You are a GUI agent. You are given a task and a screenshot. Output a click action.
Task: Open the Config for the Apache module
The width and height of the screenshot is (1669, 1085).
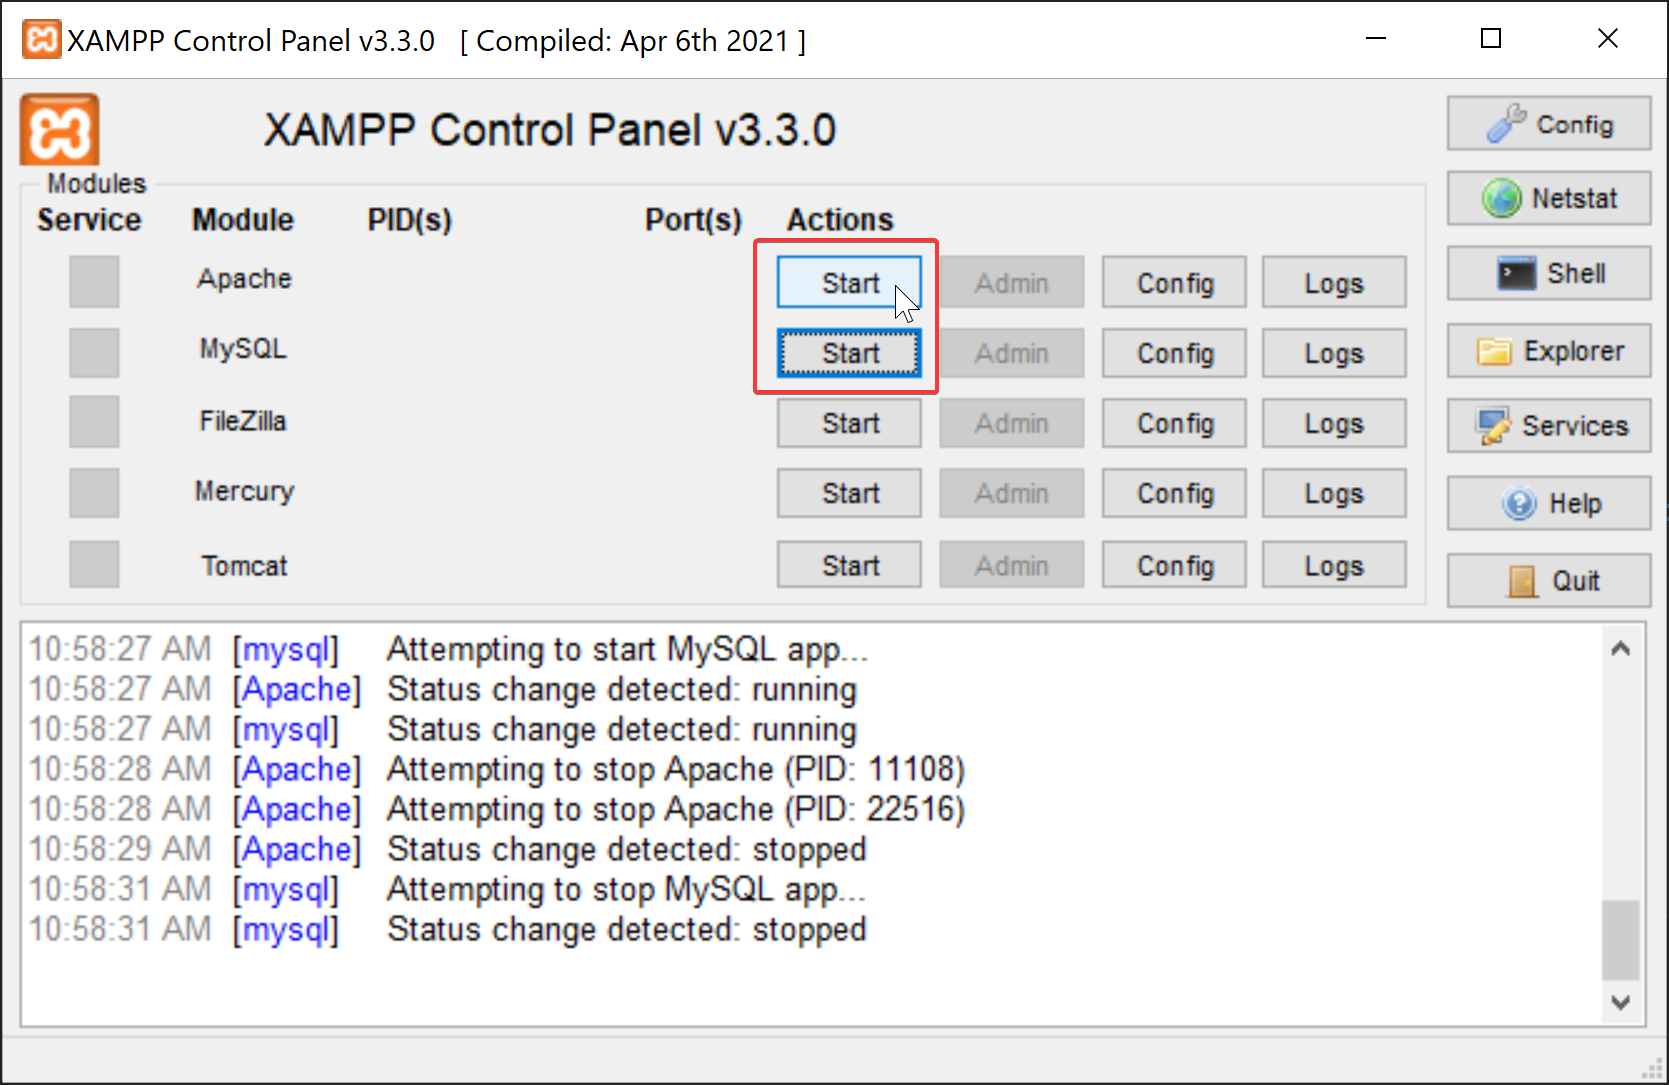coord(1174,283)
